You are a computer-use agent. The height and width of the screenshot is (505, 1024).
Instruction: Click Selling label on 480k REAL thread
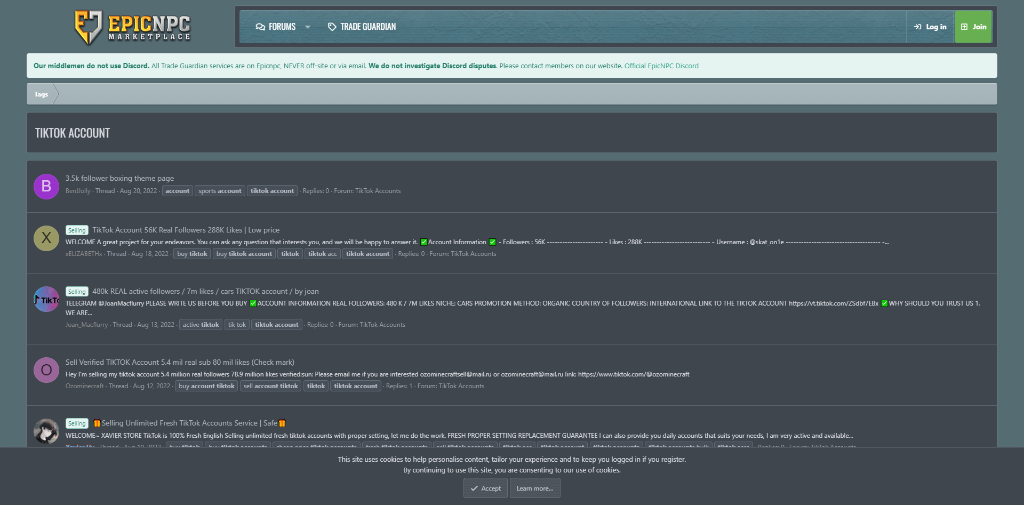click(76, 291)
